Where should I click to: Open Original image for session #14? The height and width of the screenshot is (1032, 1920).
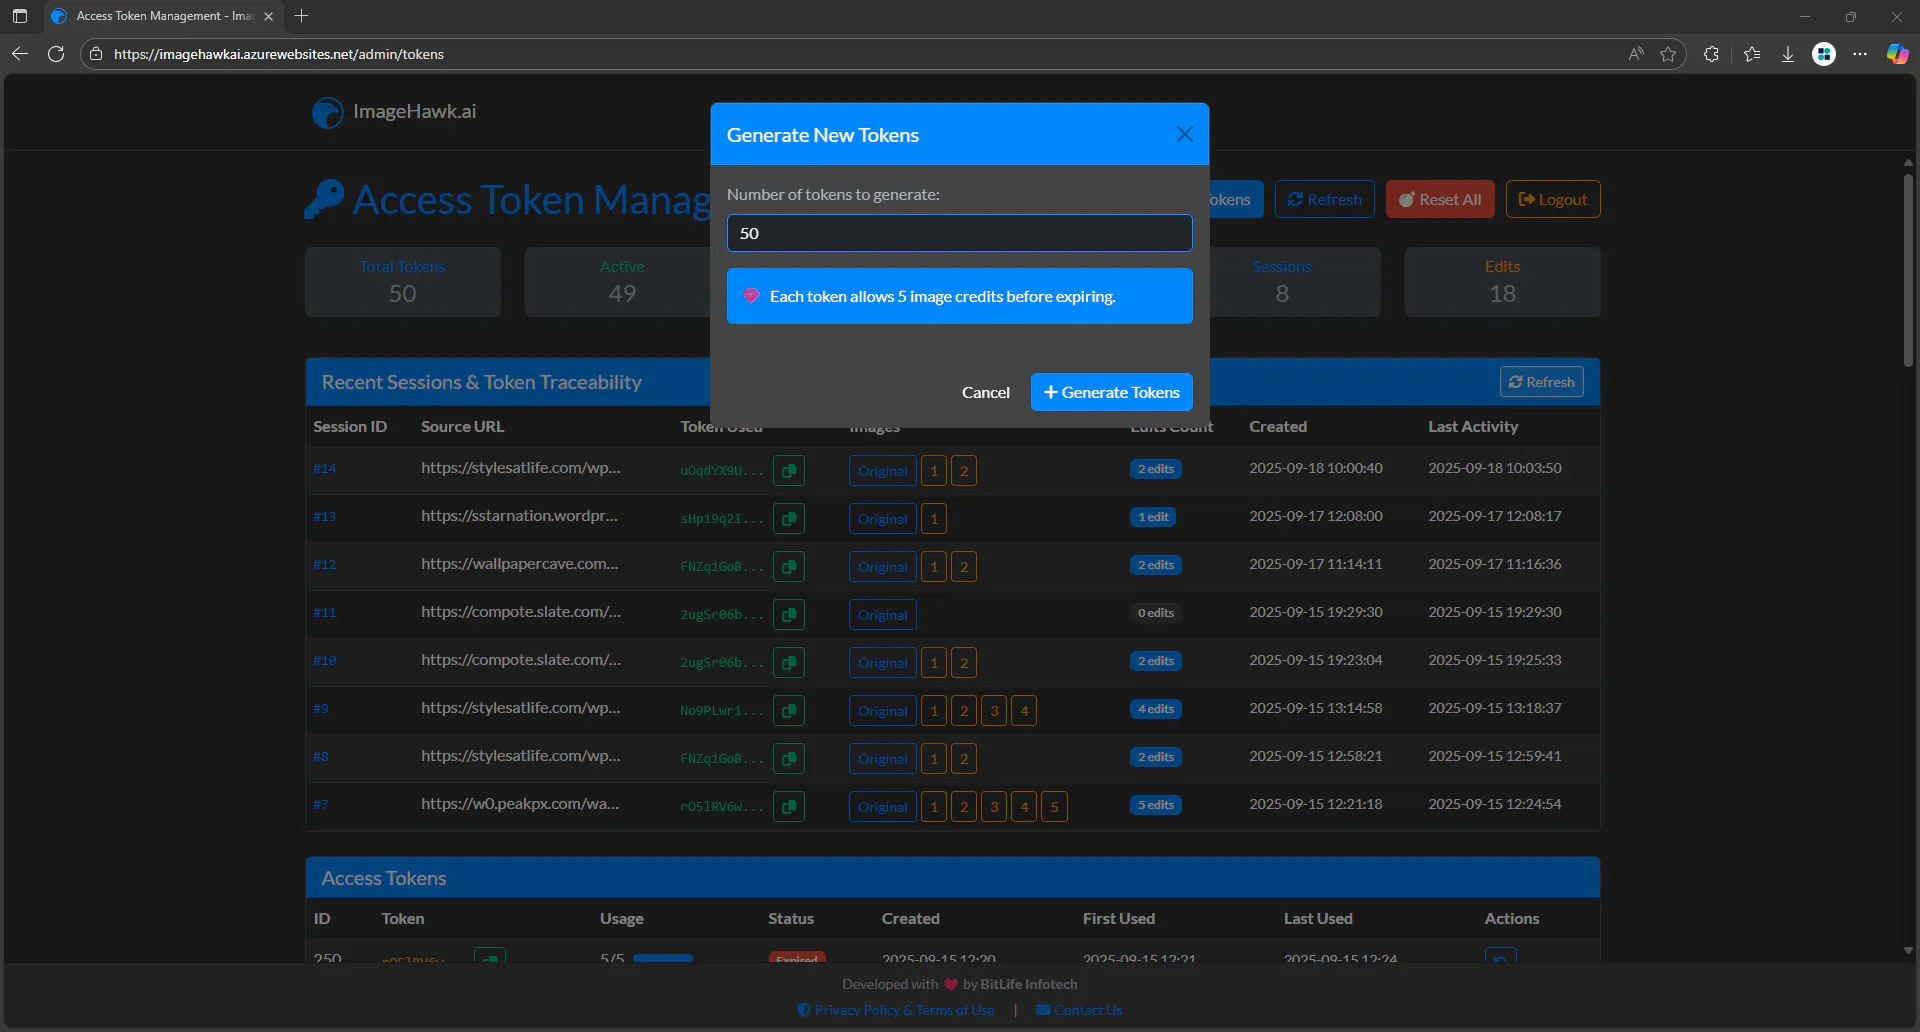(883, 470)
